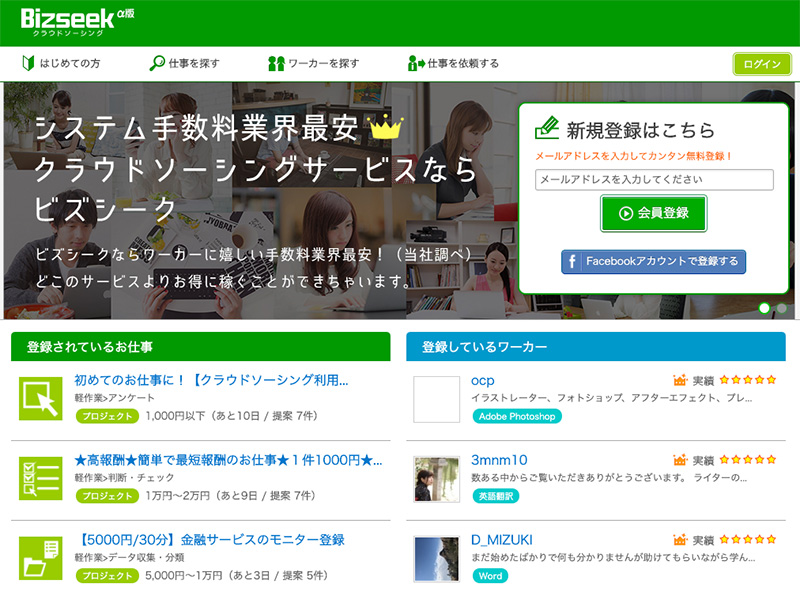Click category text 軽作業>データ収集・分類
This screenshot has height=599, width=800.
click(130, 557)
